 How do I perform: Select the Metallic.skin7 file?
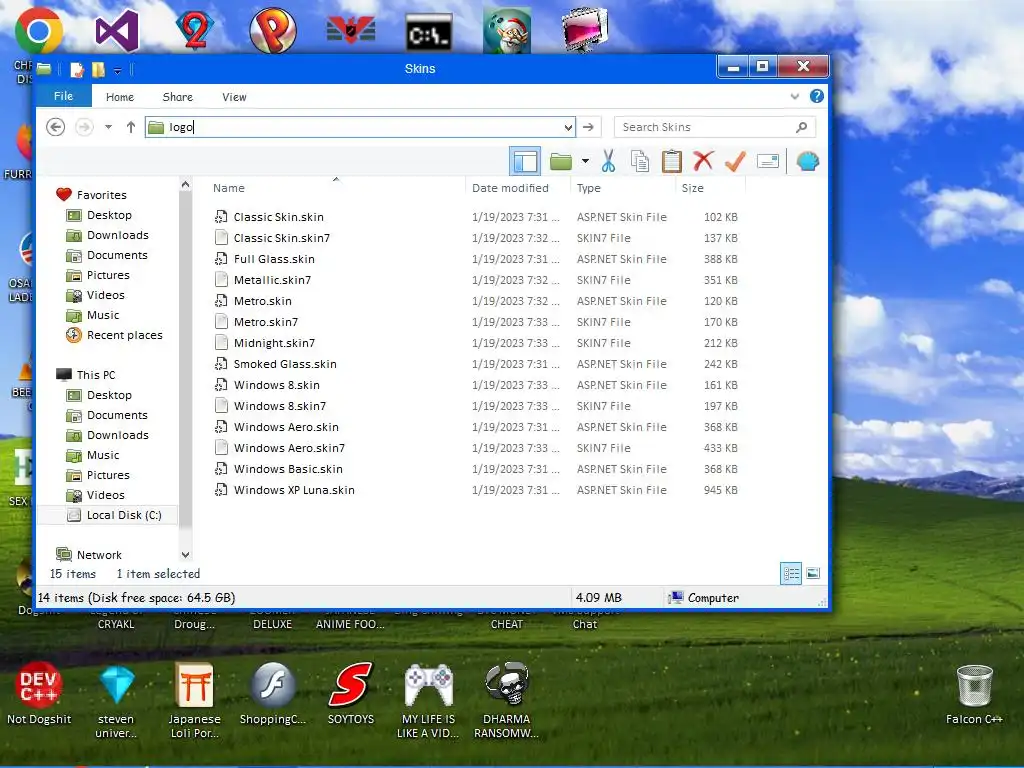[272, 280]
